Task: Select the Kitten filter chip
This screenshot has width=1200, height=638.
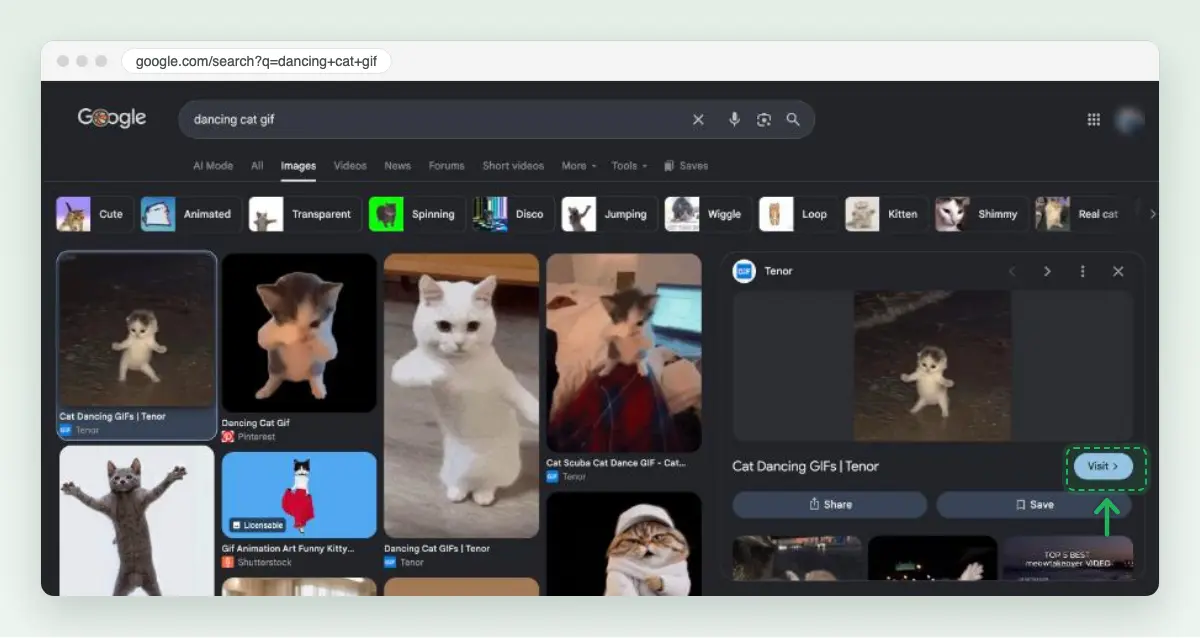Action: (886, 214)
